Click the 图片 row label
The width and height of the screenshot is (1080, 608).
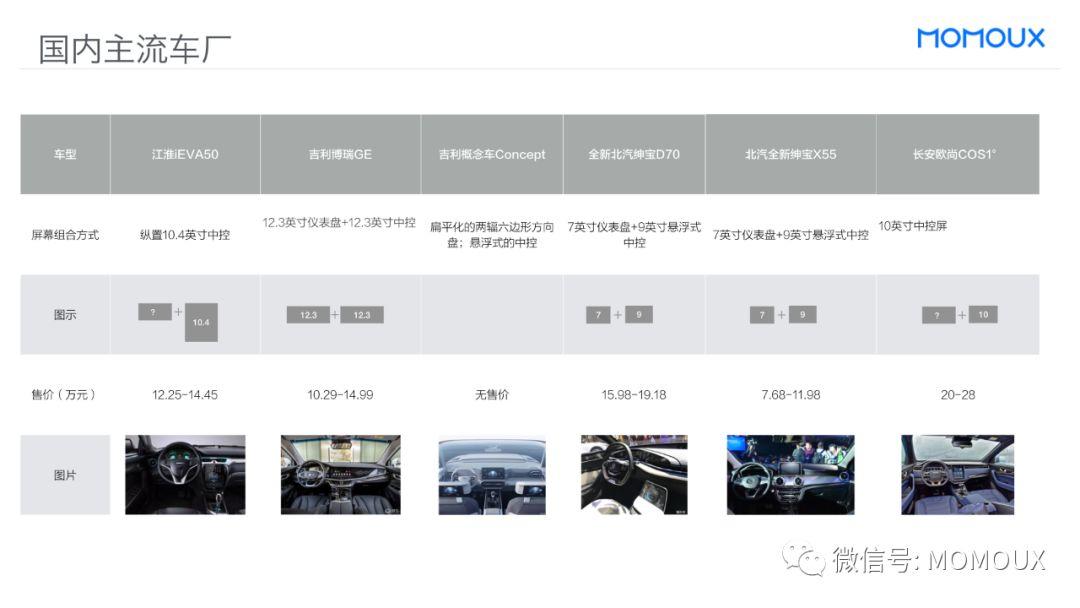pos(65,475)
